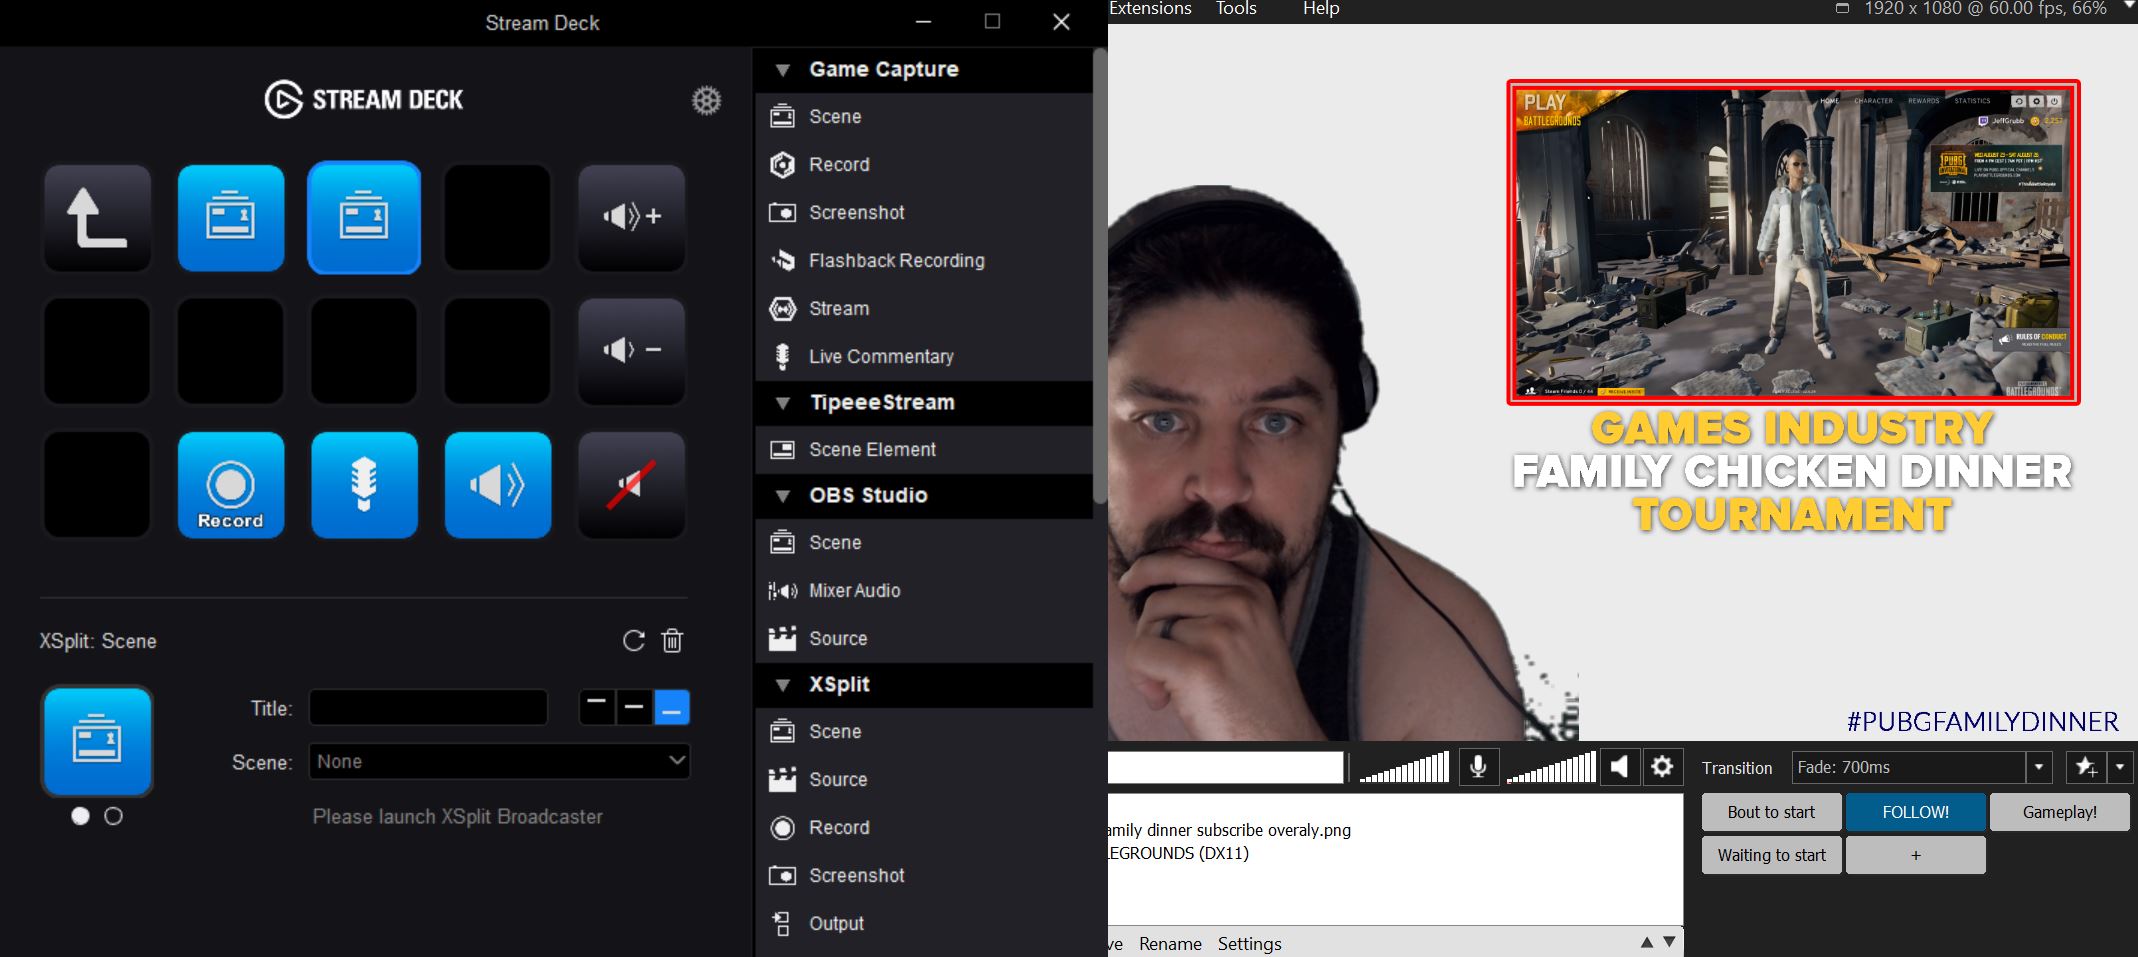Viewport: 2138px width, 957px height.
Task: Click the volume up key on Stream Deck grid
Action: pyautogui.click(x=631, y=217)
